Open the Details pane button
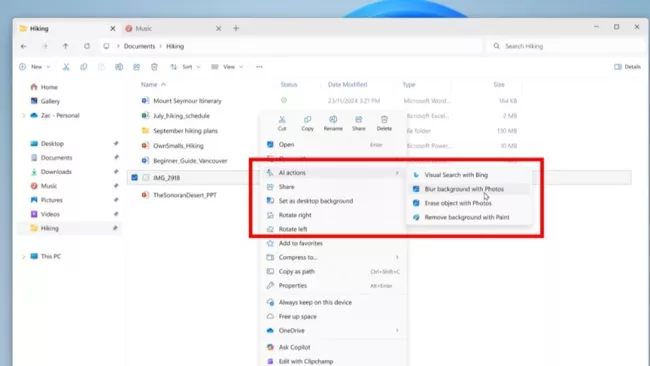650x366 pixels. click(x=627, y=67)
